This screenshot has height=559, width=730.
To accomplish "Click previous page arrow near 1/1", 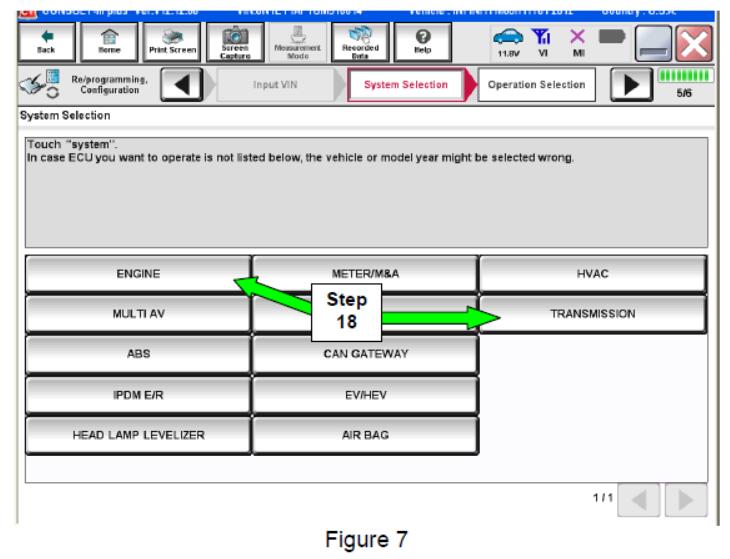I will [x=638, y=500].
